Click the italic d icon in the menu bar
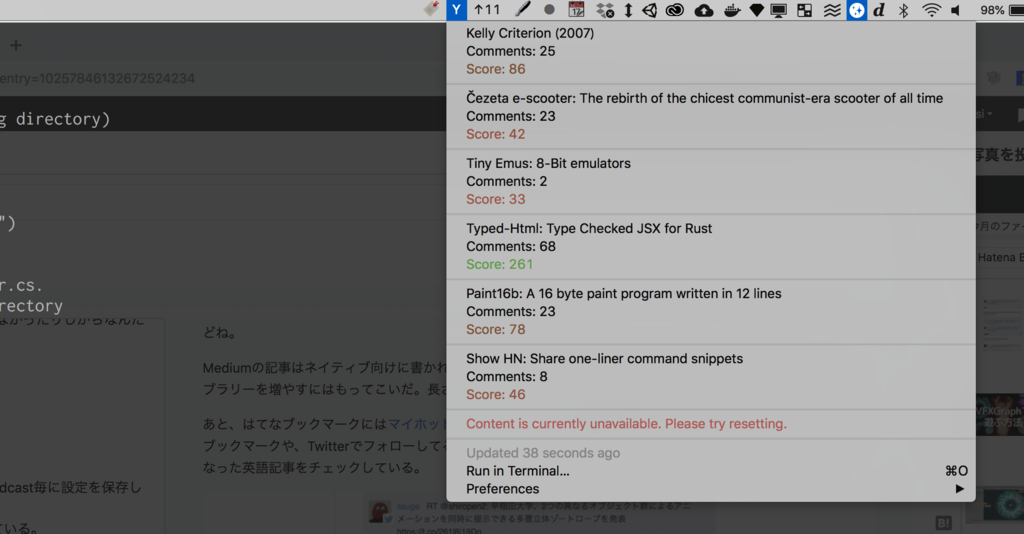This screenshot has height=534, width=1024. [x=879, y=10]
